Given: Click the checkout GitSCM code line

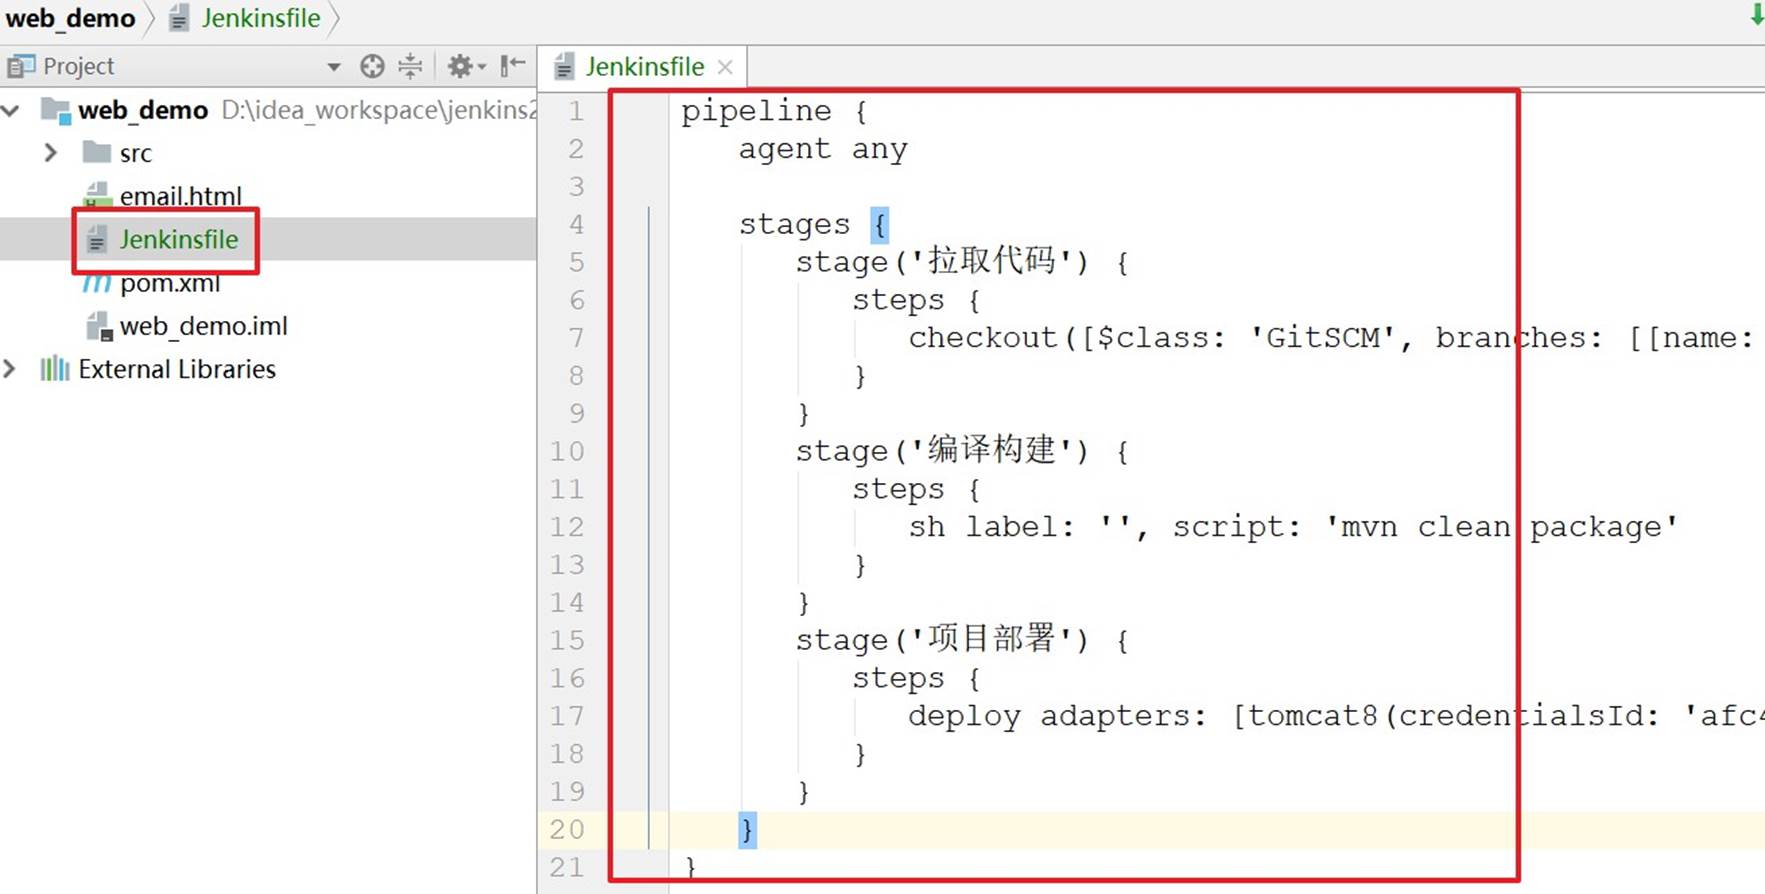Looking at the screenshot, I should click(1330, 338).
